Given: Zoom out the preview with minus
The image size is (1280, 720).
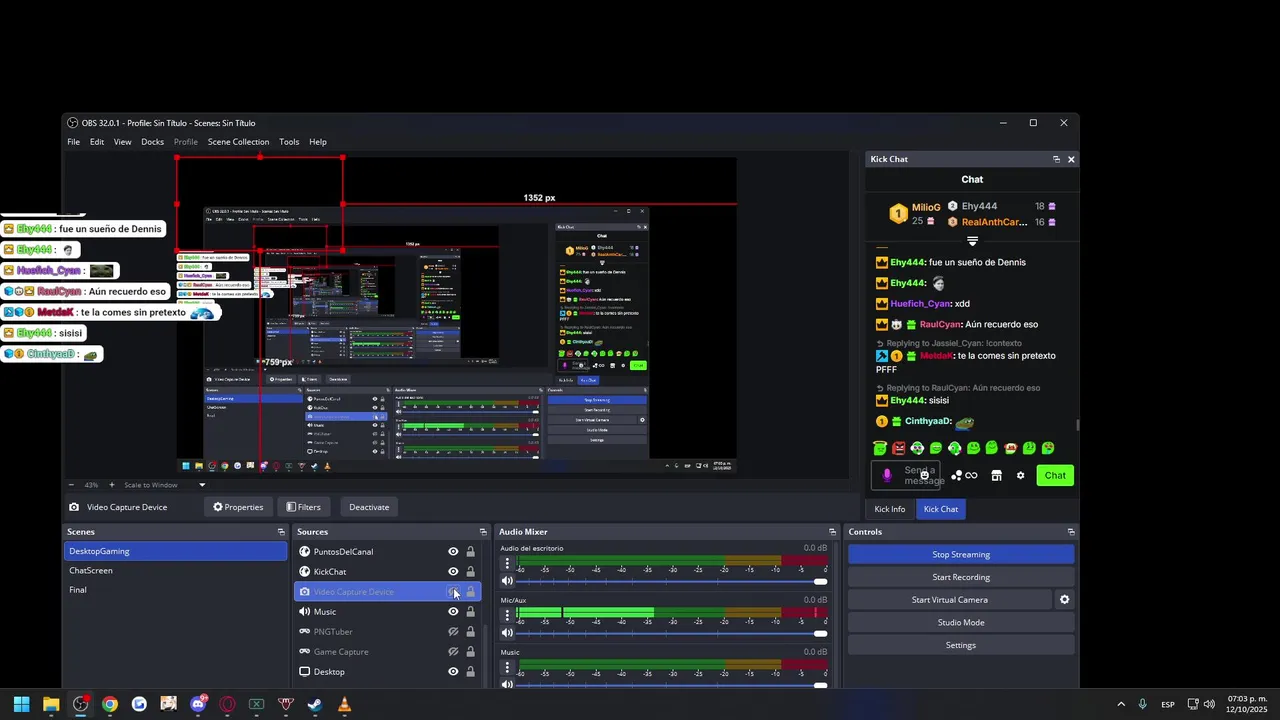Looking at the screenshot, I should click(71, 485).
